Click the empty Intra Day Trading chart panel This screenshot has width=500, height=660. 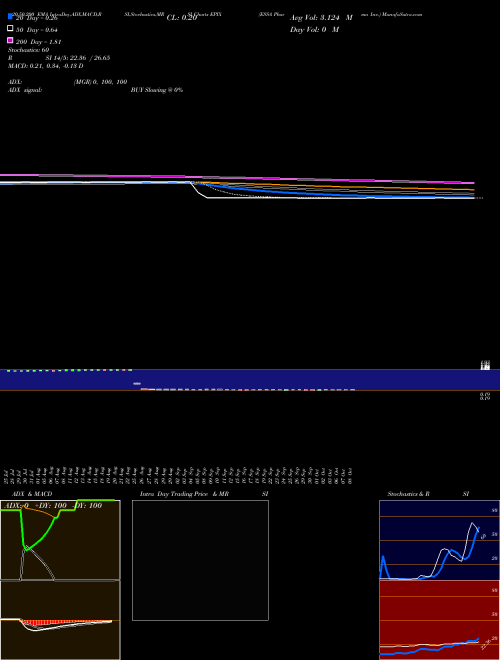tap(200, 560)
